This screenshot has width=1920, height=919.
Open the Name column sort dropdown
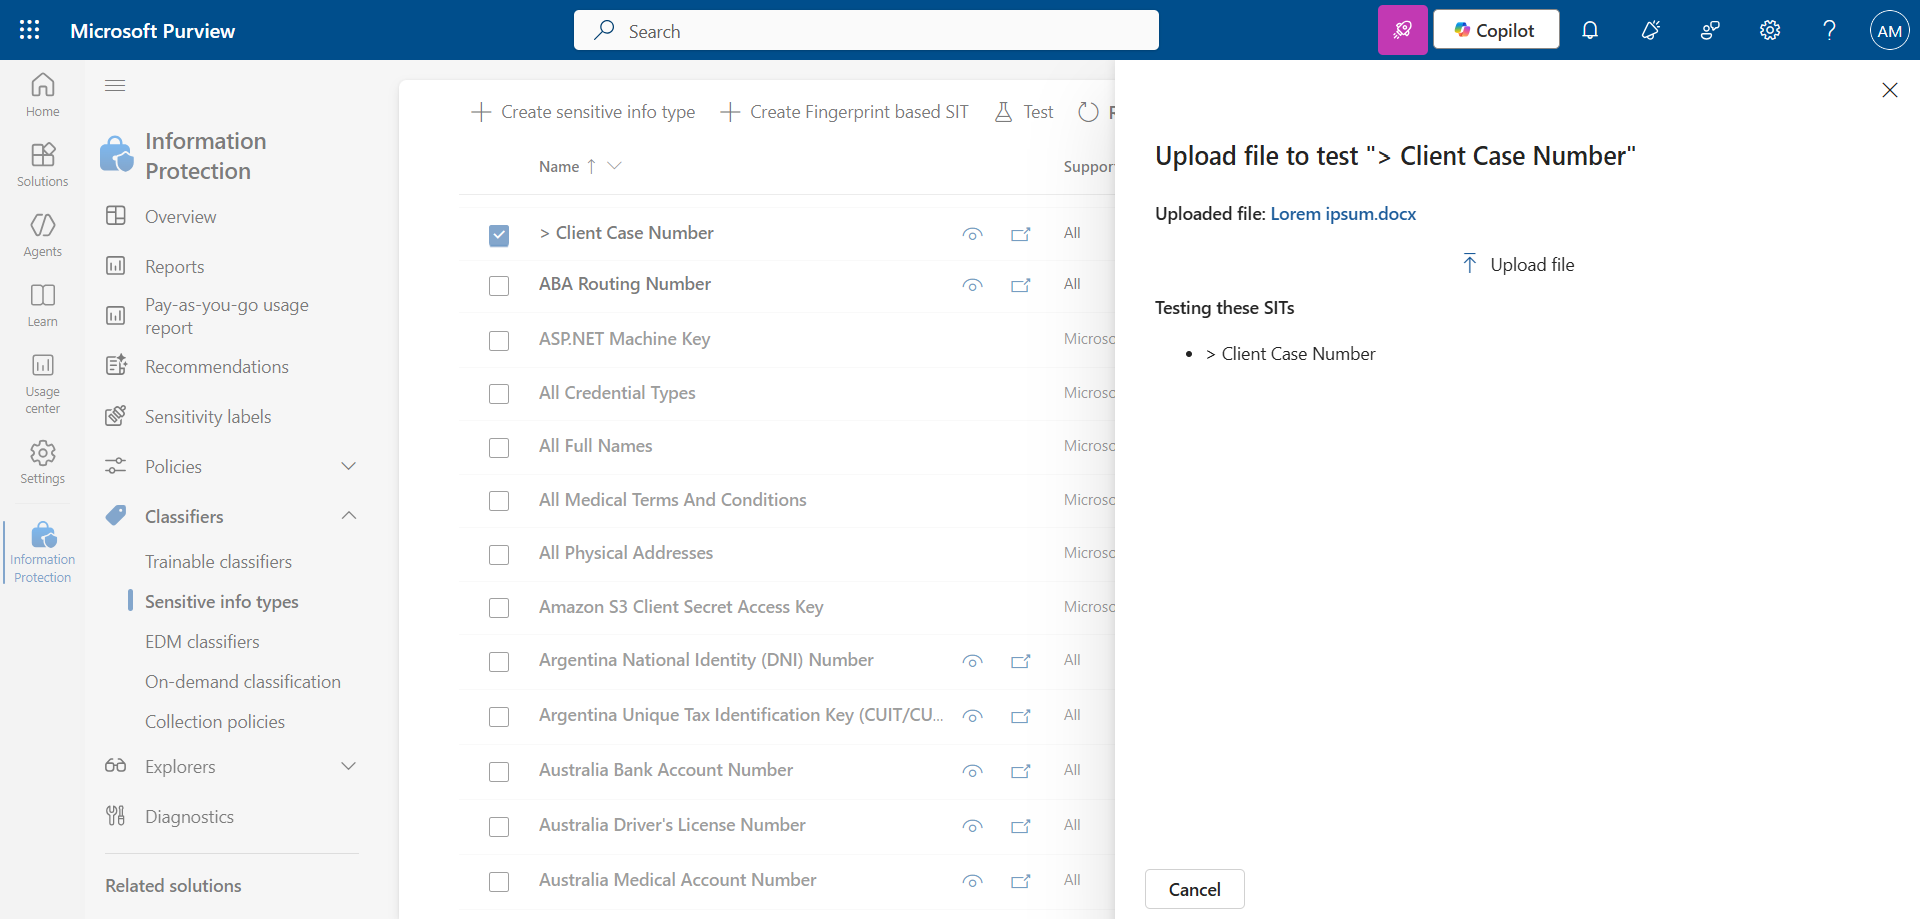(x=614, y=166)
